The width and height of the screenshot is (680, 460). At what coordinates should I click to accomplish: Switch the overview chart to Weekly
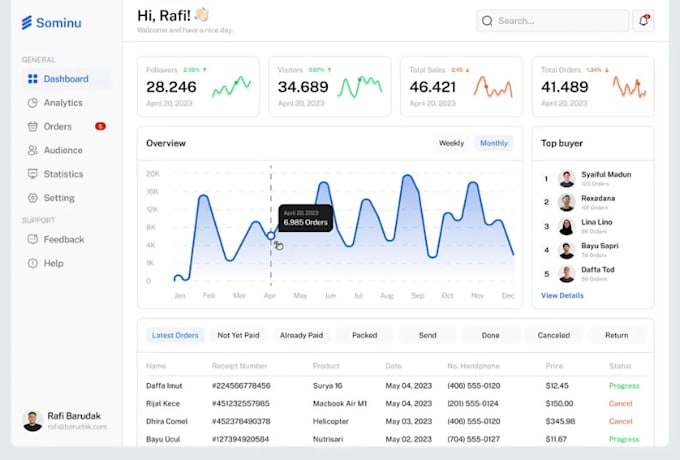point(451,143)
